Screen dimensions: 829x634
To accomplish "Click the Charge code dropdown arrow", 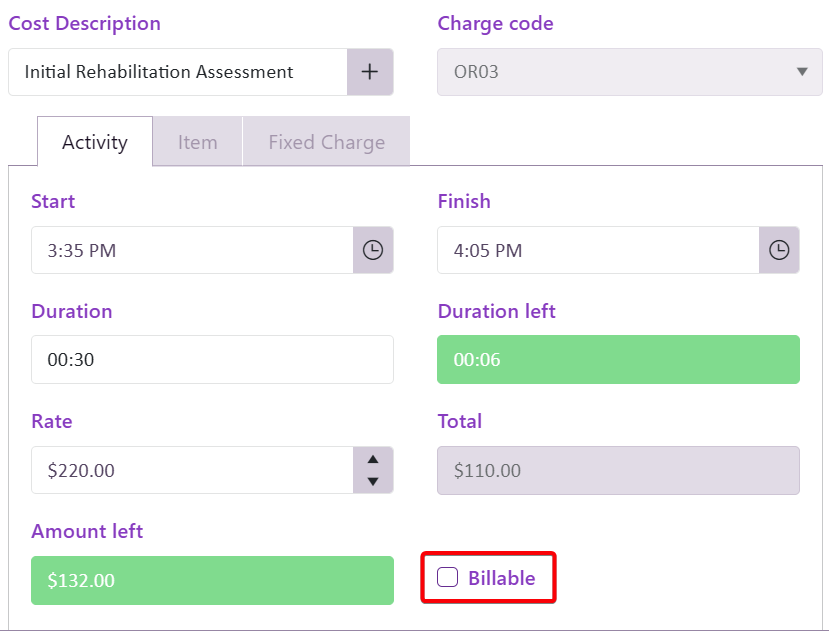I will pos(801,72).
